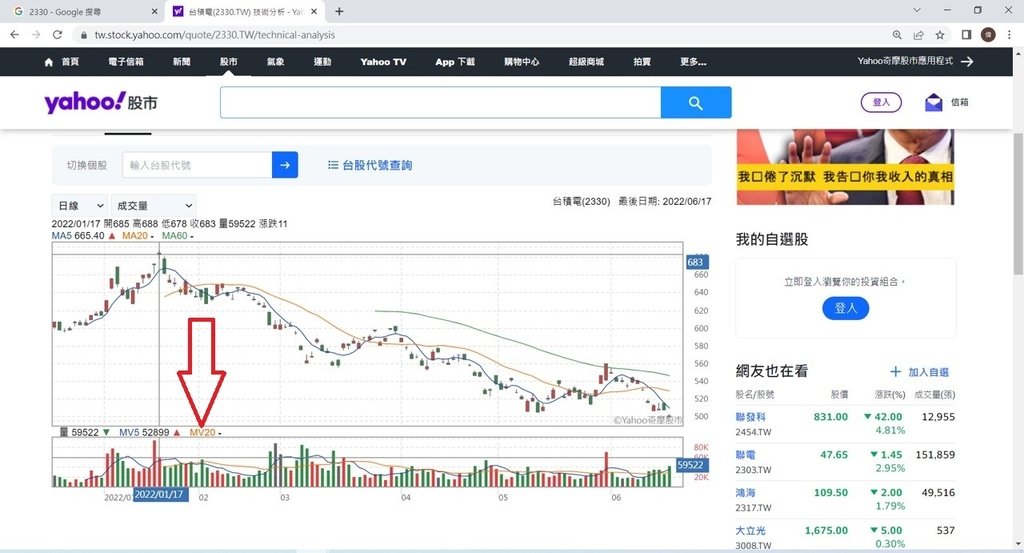The image size is (1024, 553).
Task: Click the MA60 legend label
Action: (174, 236)
